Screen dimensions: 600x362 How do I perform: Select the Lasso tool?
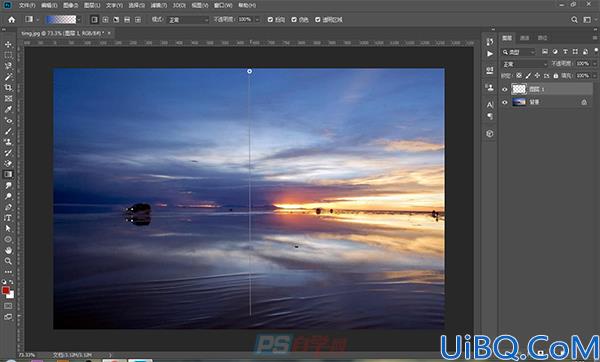(x=8, y=66)
